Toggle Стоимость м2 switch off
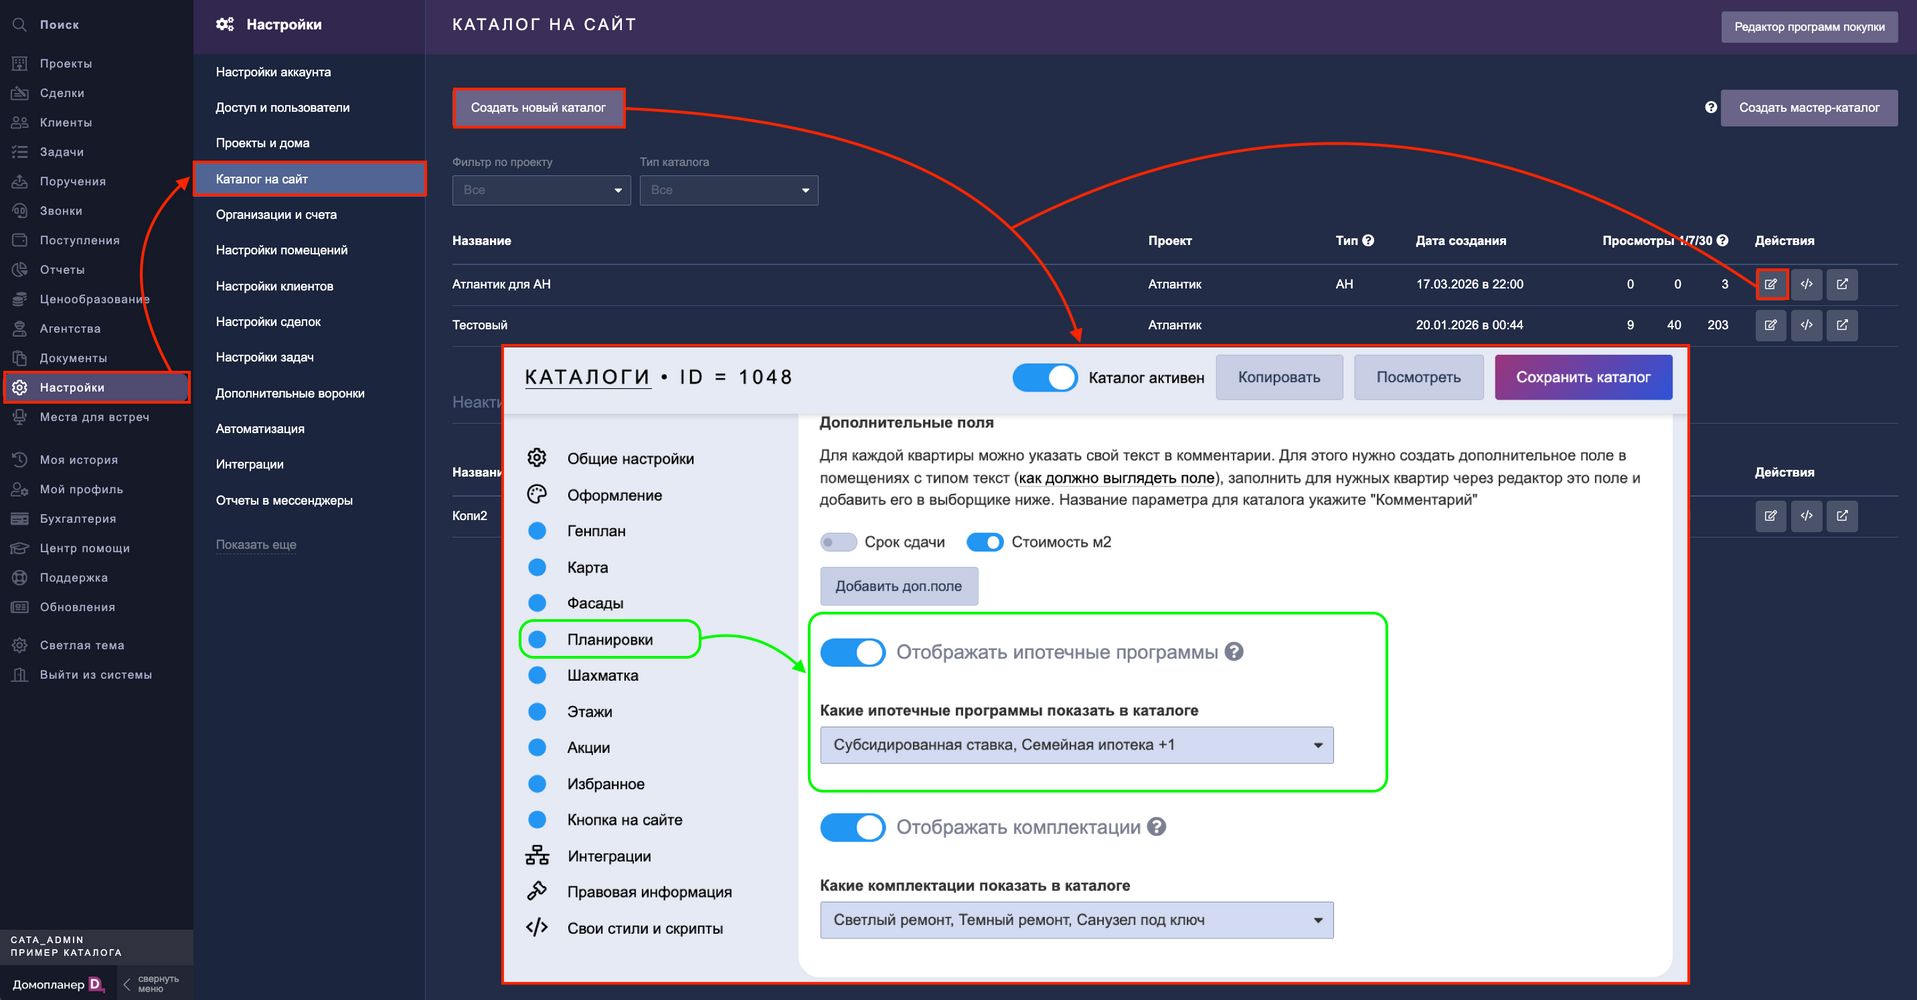Viewport: 1917px width, 1000px height. (x=985, y=542)
